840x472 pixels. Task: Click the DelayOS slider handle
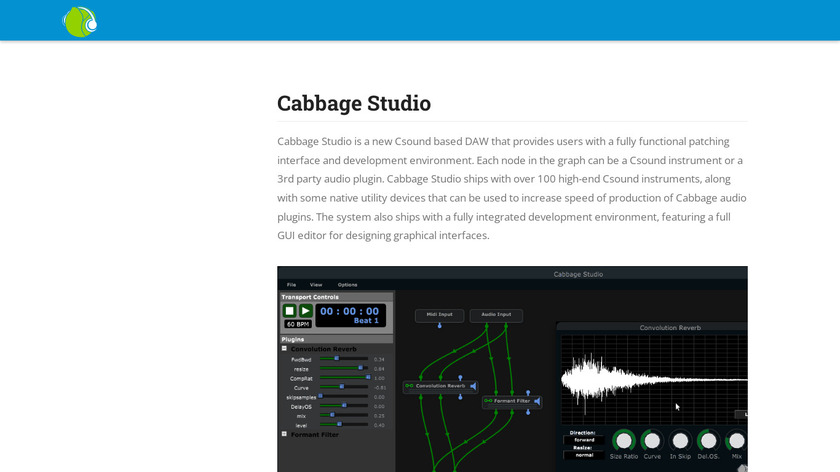pos(344,406)
